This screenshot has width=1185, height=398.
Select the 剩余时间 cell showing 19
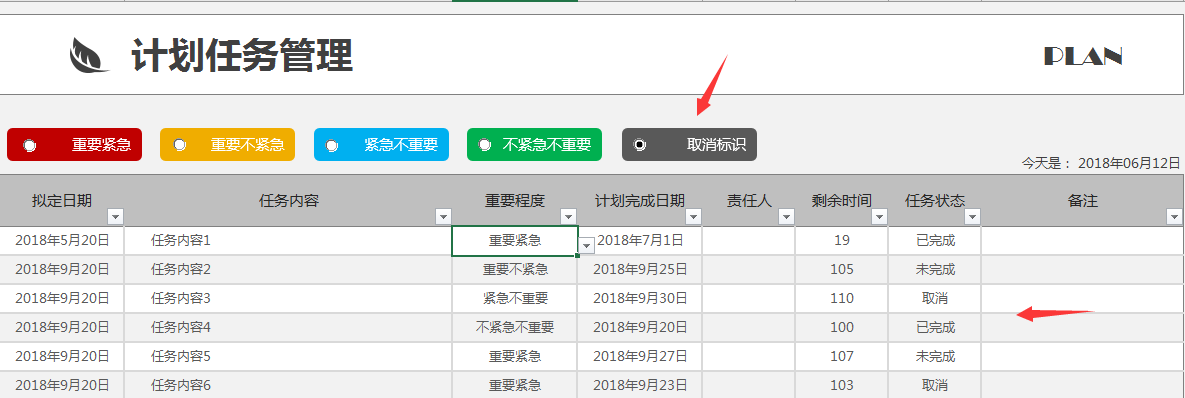coord(842,241)
